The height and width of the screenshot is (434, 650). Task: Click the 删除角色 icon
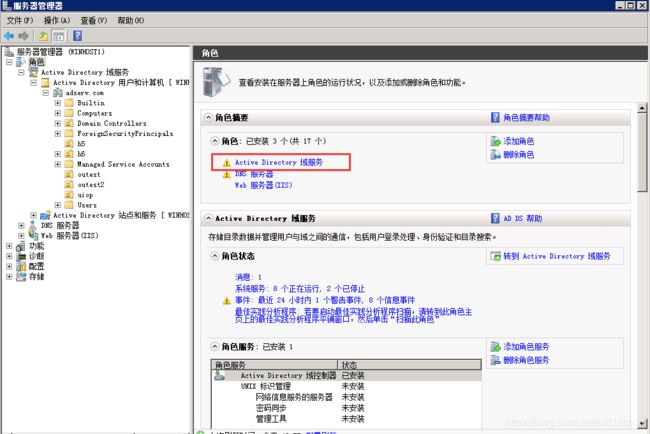(495, 155)
